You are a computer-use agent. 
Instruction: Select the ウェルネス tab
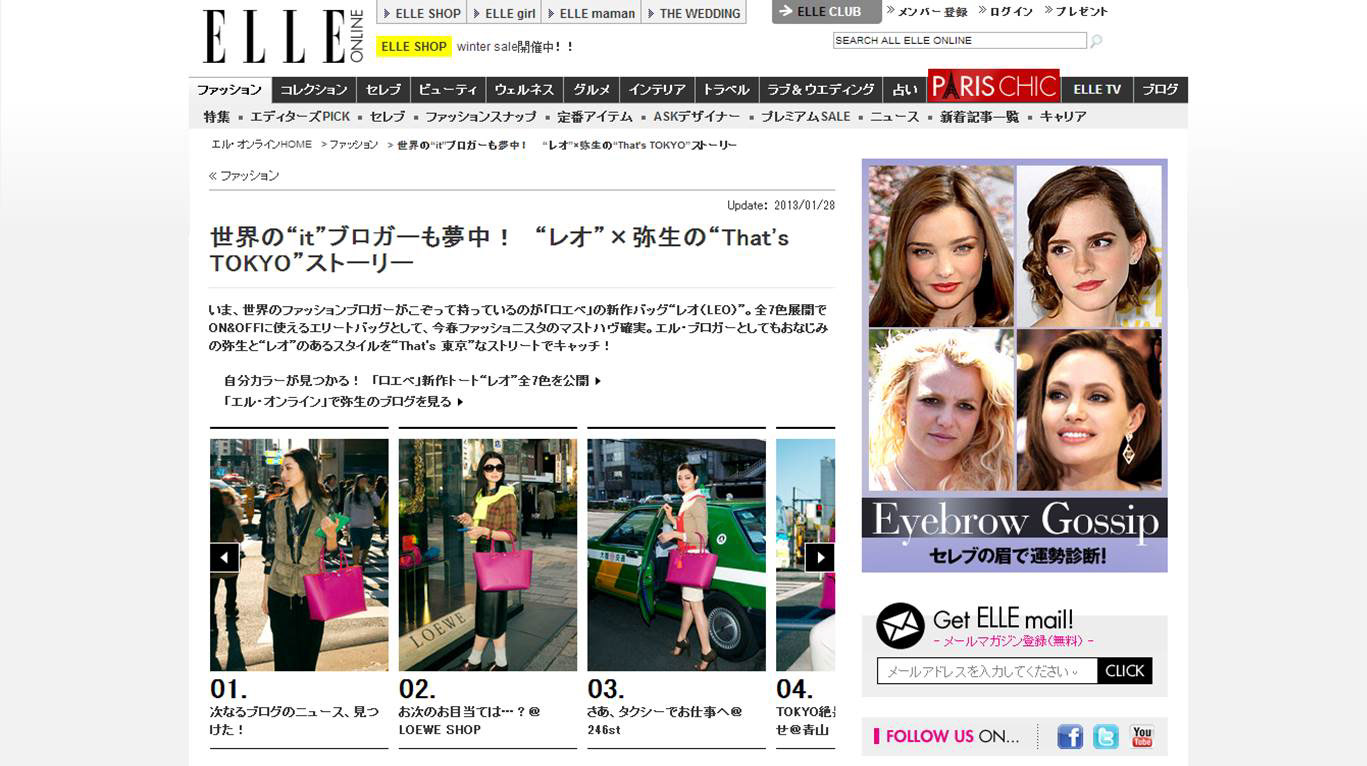(524, 90)
